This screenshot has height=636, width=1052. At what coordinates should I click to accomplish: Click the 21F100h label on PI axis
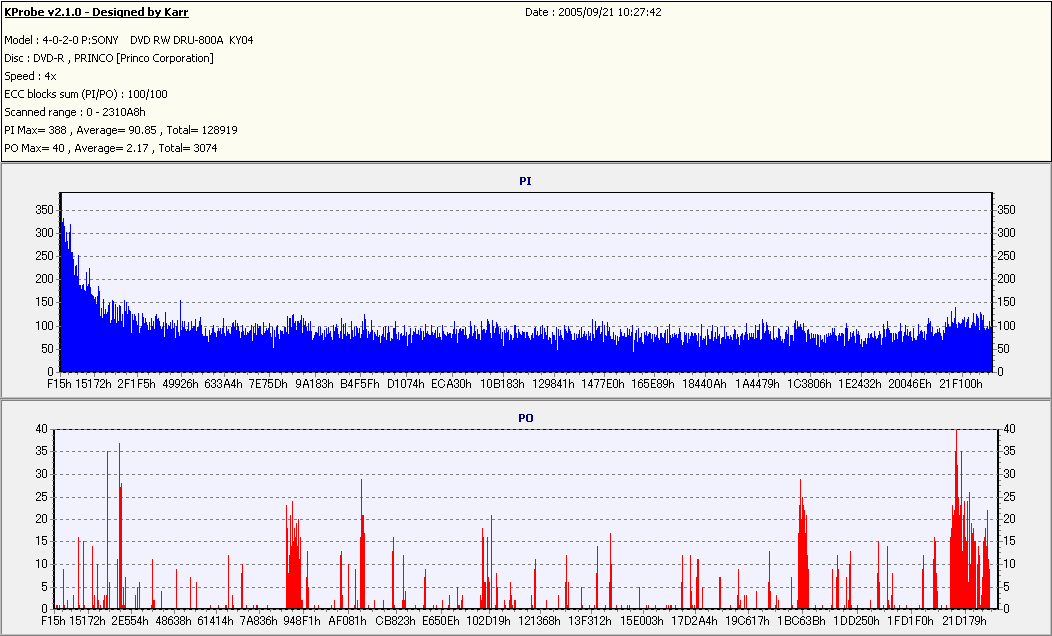point(959,383)
